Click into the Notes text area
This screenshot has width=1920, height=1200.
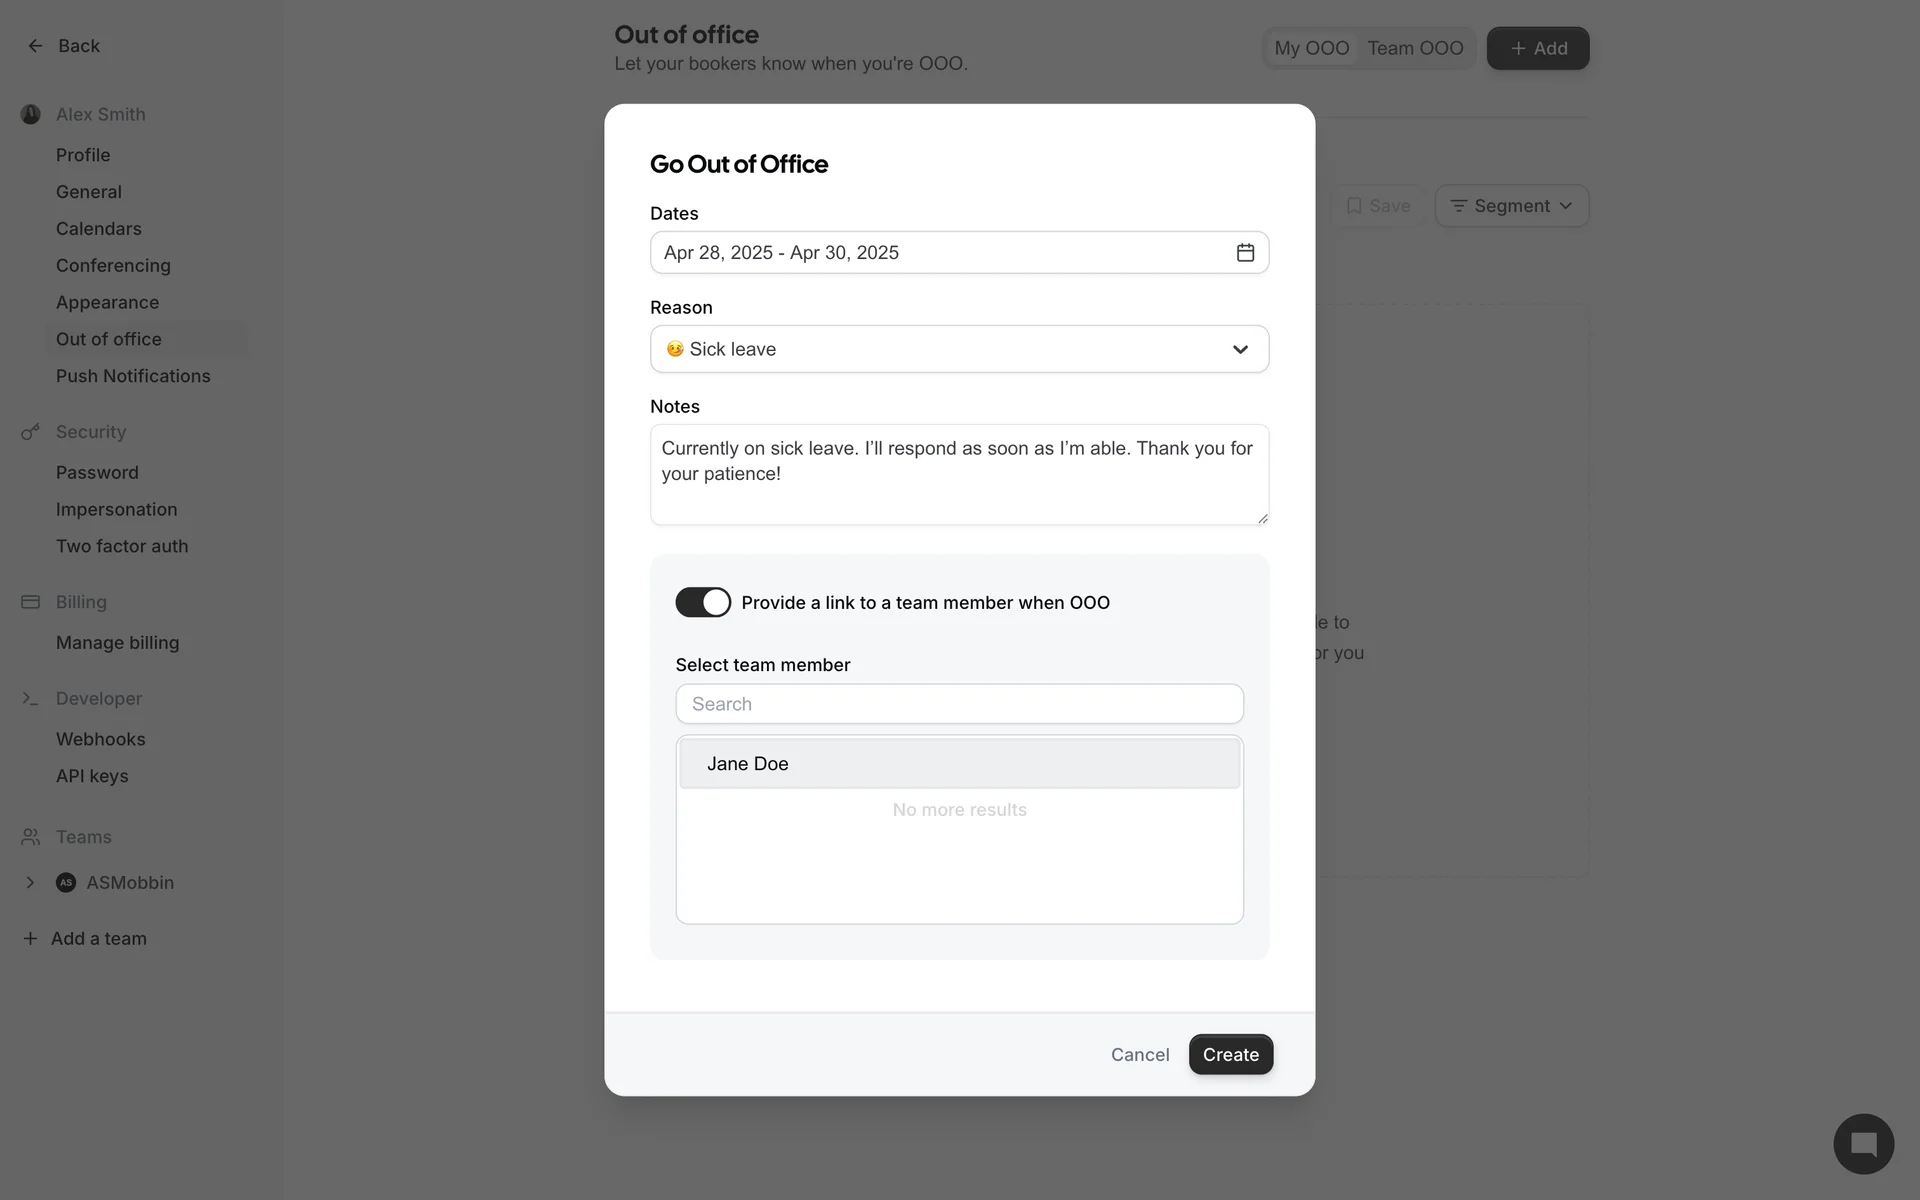pos(959,475)
